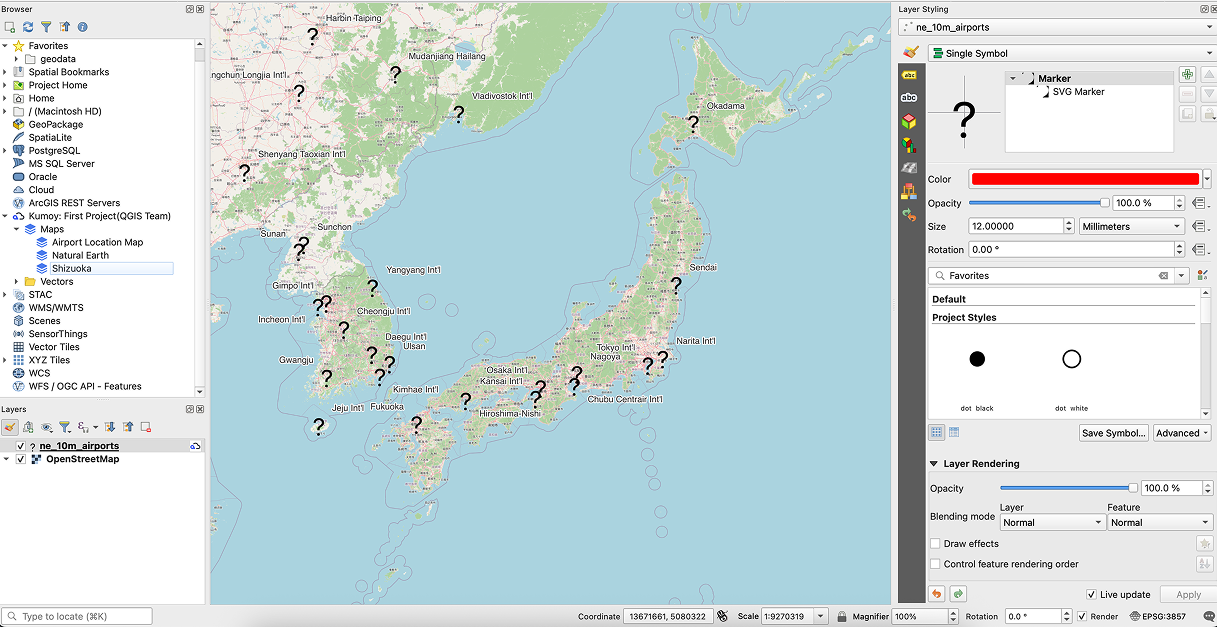The height and width of the screenshot is (627, 1217).
Task: Open the styling History tab icon
Action: (909, 214)
